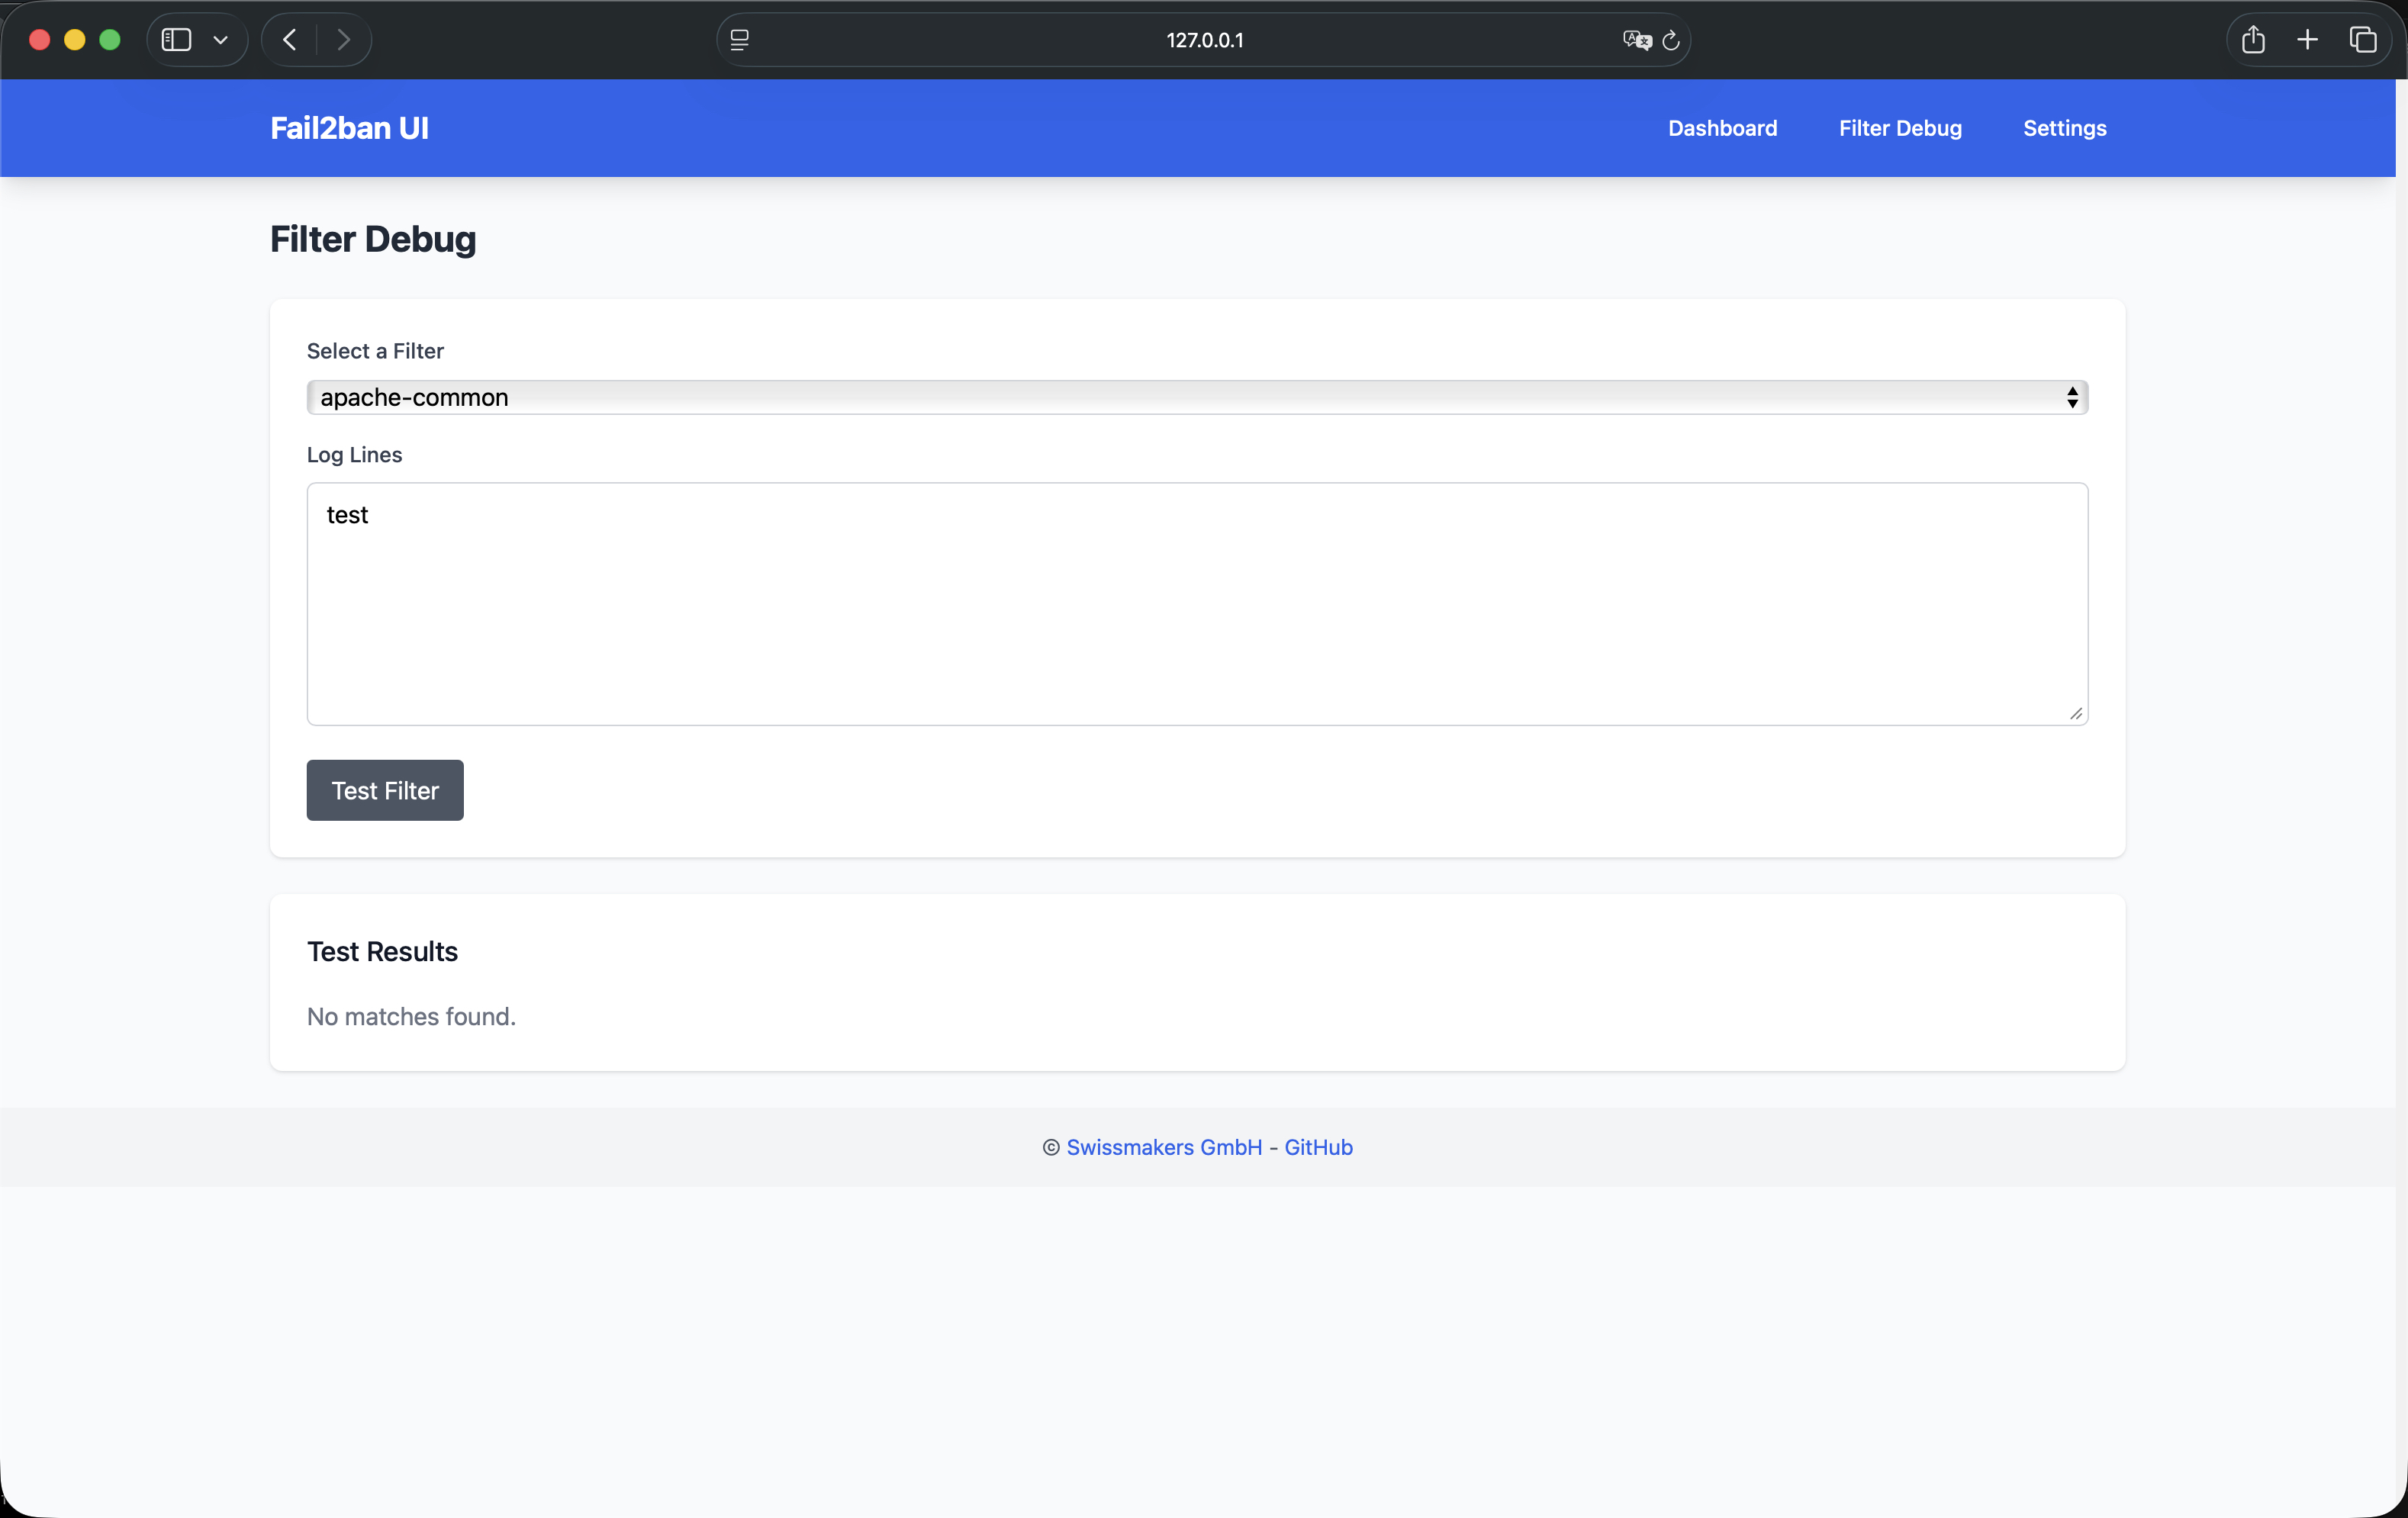This screenshot has width=2408, height=1518.
Task: Click the forward navigation arrow
Action: coord(344,40)
